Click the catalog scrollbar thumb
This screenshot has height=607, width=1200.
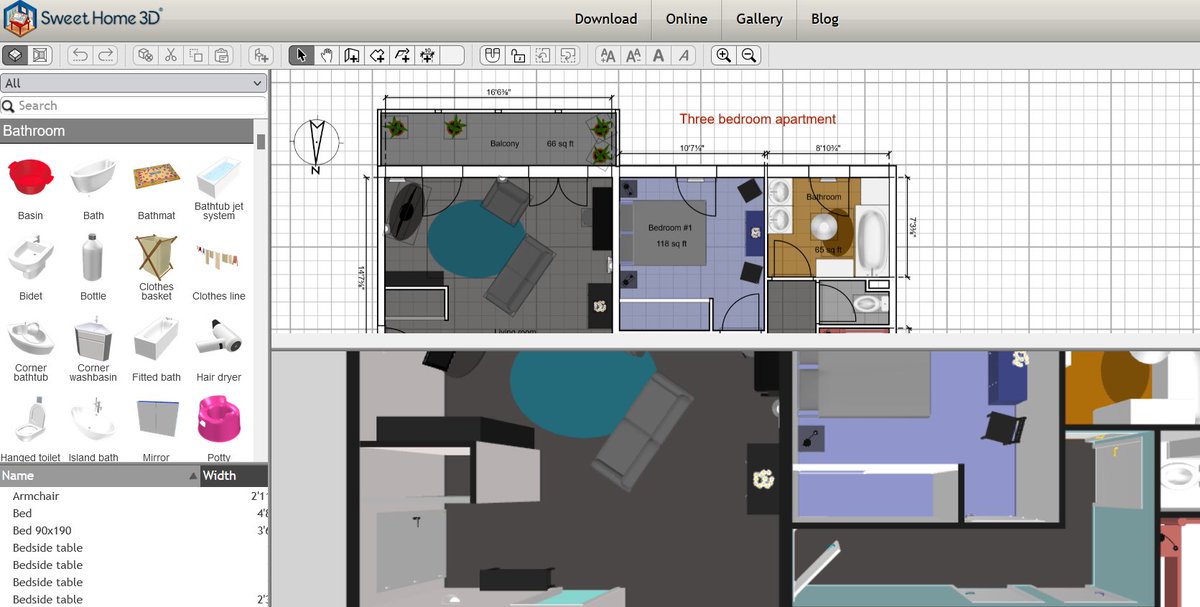[x=262, y=141]
